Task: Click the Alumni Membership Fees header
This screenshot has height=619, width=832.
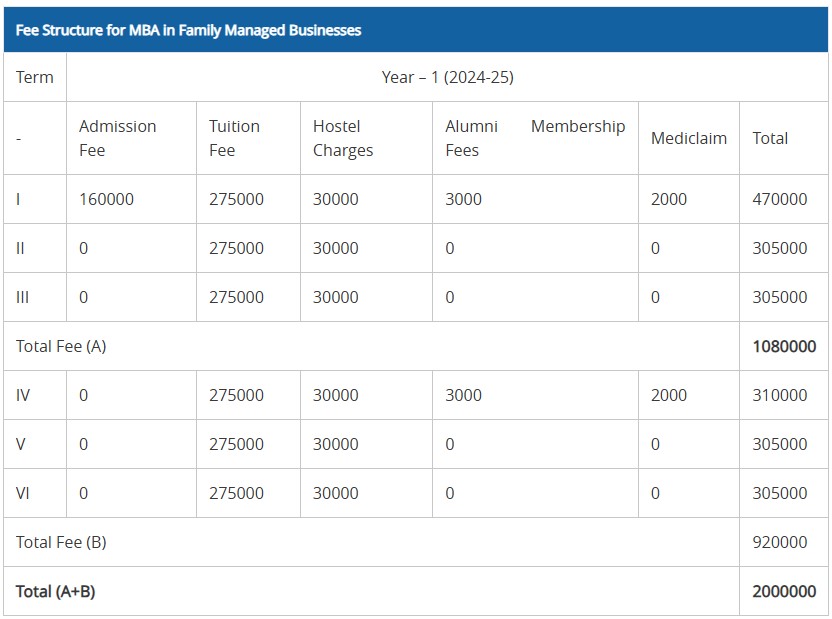Action: point(535,138)
